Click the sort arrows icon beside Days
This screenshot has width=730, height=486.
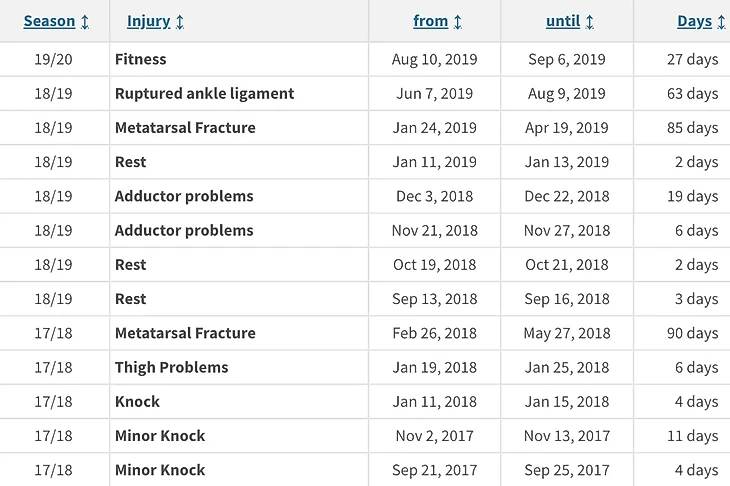(x=721, y=21)
